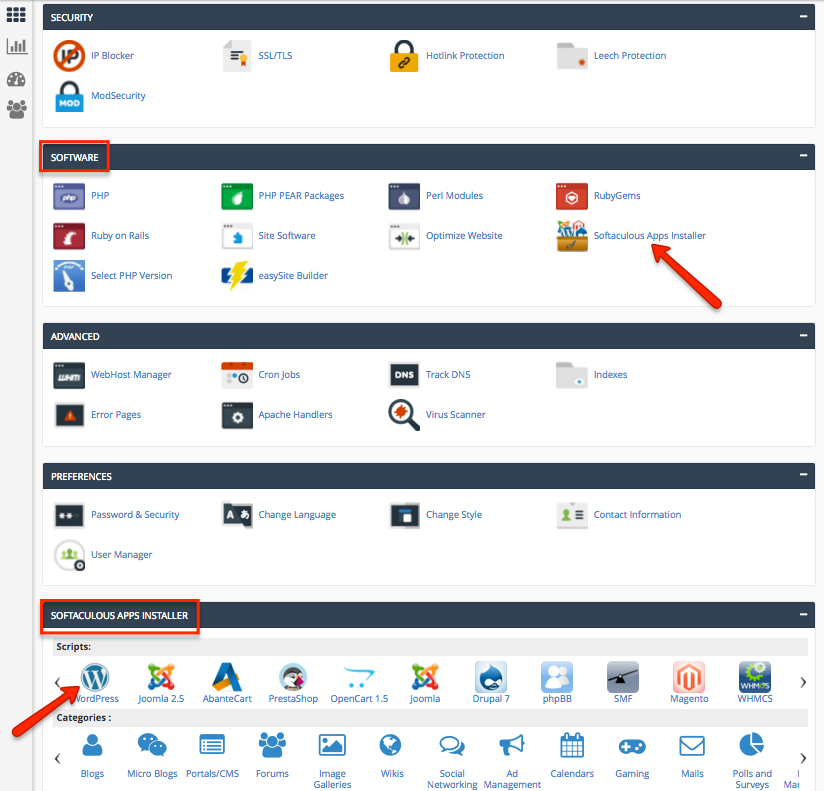The image size is (824, 791).
Task: Collapse the Advanced section
Action: tap(803, 335)
